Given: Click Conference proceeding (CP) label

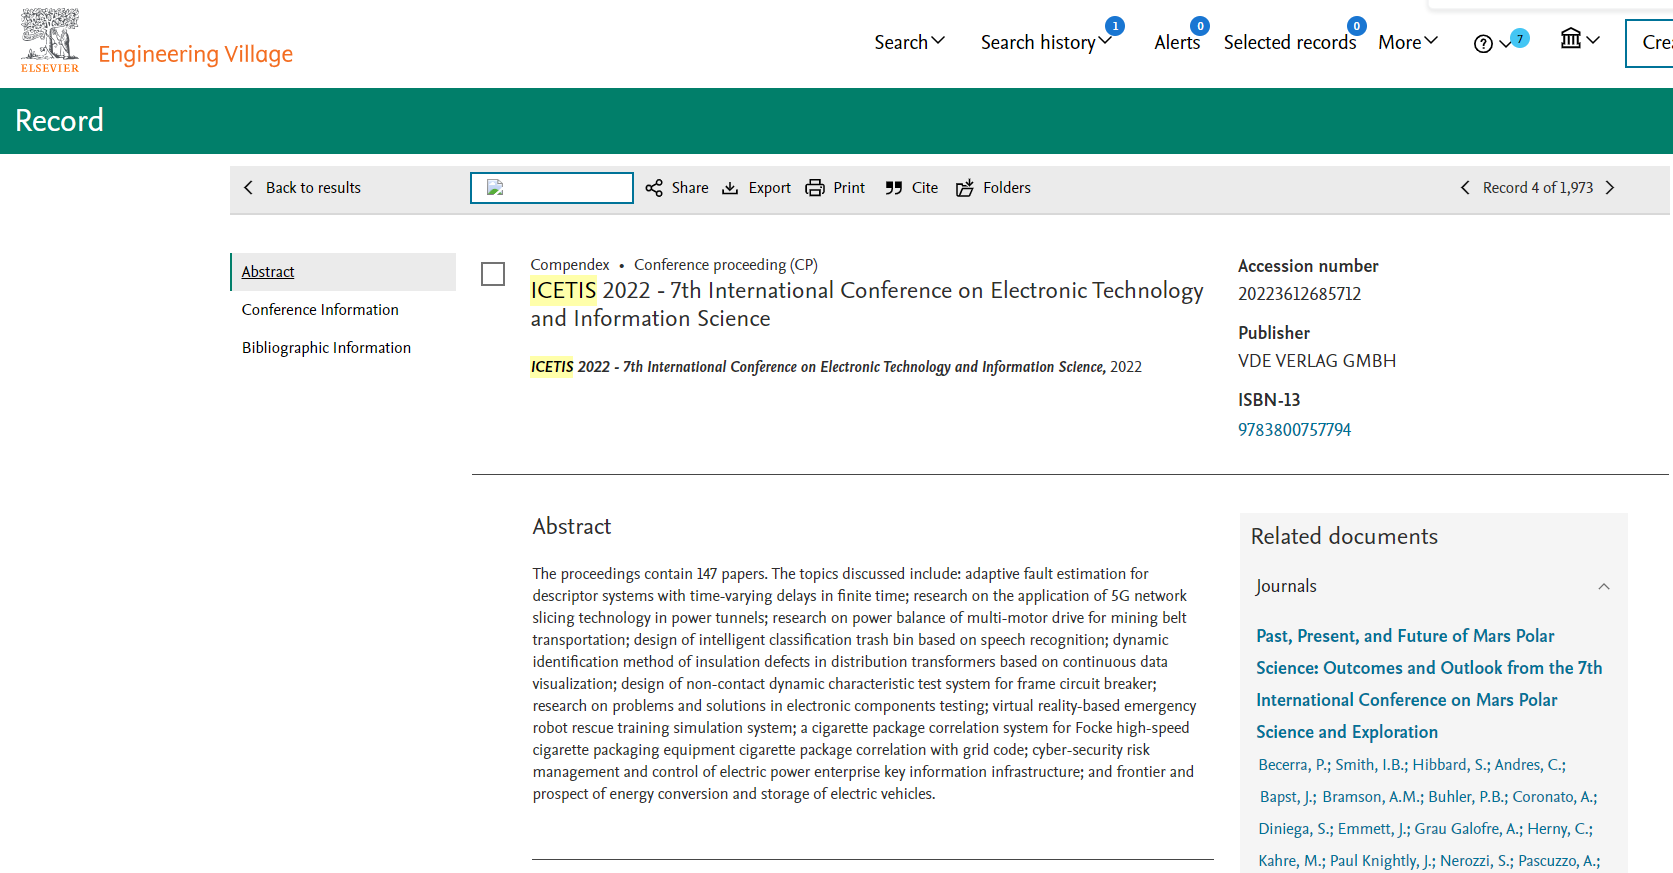Looking at the screenshot, I should (x=726, y=265).
